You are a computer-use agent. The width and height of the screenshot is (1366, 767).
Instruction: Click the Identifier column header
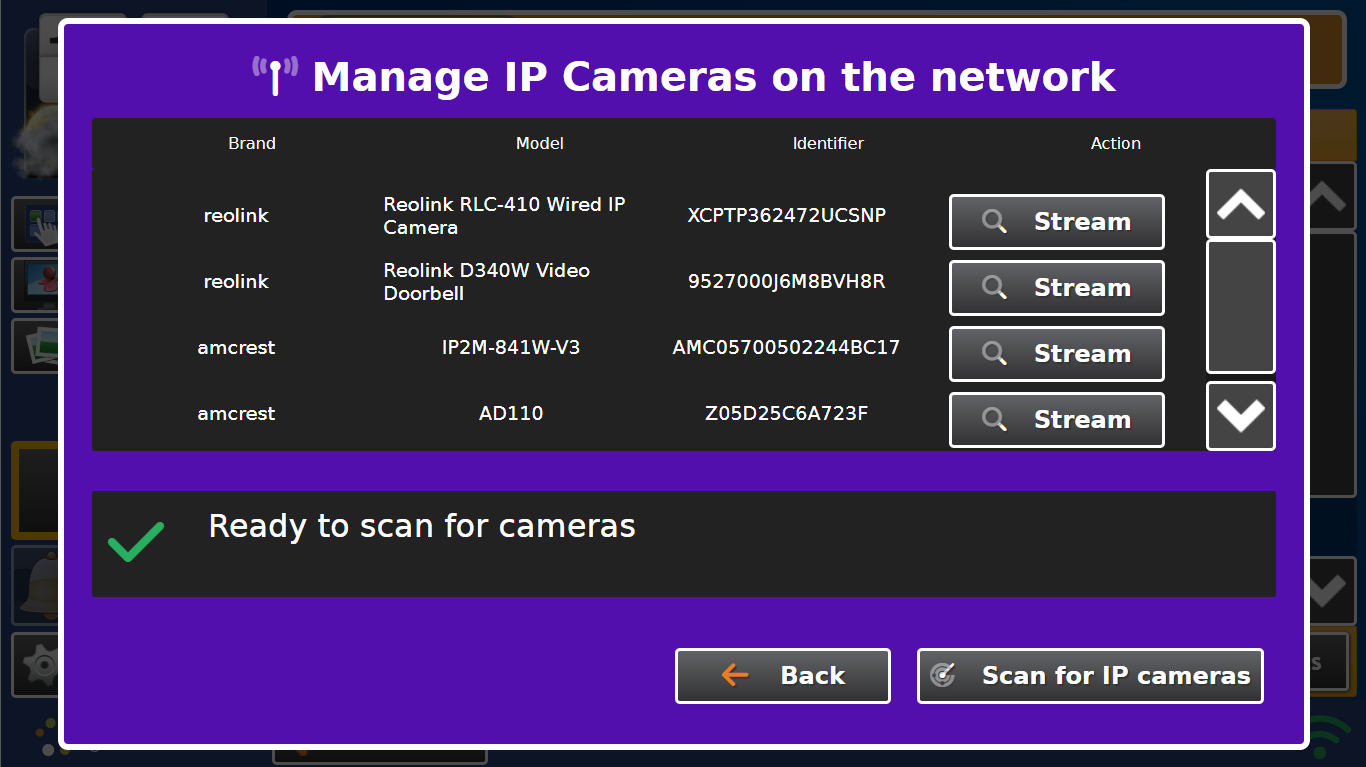828,144
